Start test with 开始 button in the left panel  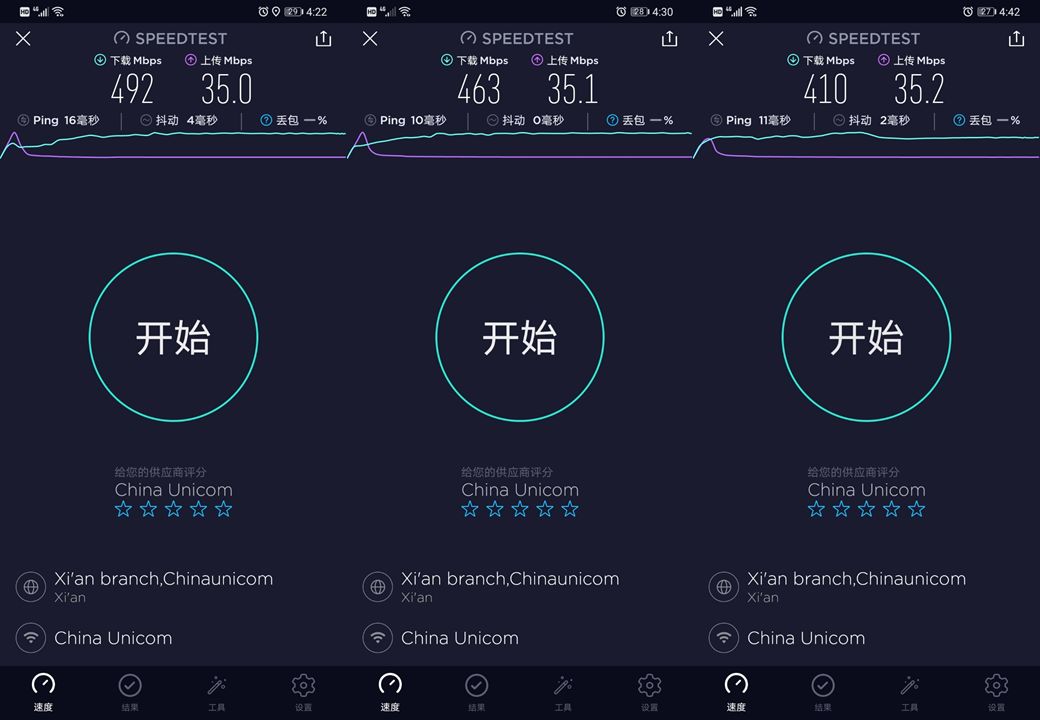173,337
